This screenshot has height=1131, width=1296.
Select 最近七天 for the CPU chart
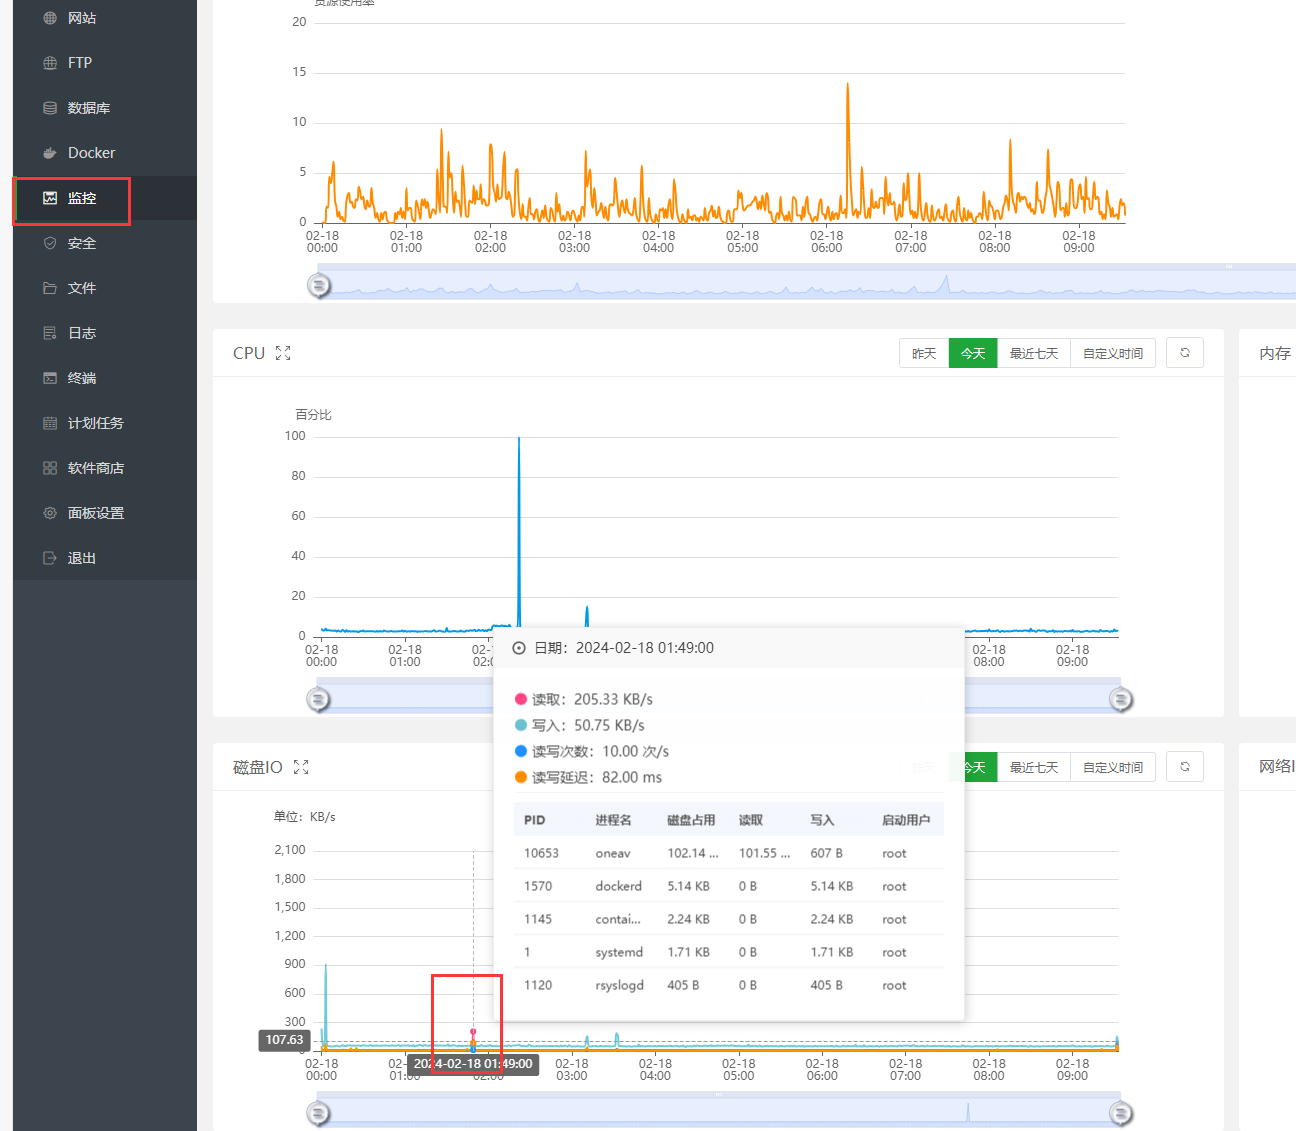1034,353
